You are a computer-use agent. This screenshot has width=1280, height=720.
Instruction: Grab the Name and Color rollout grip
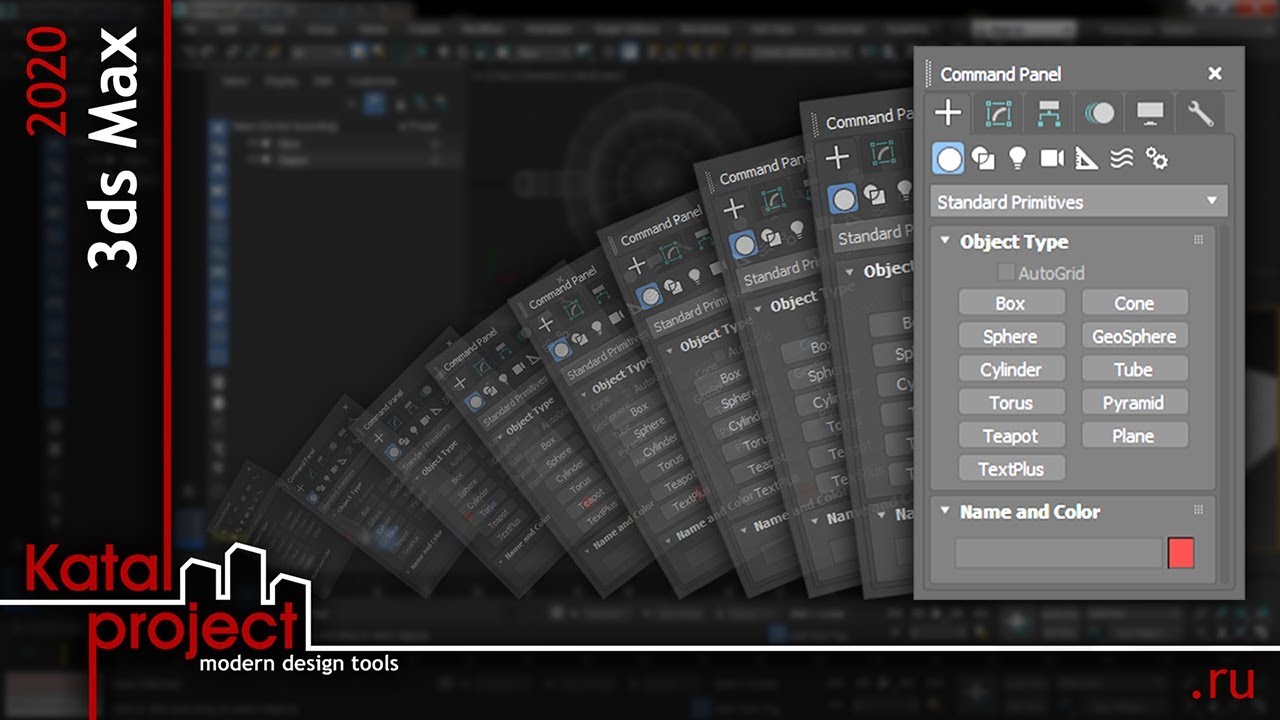pos(1198,510)
